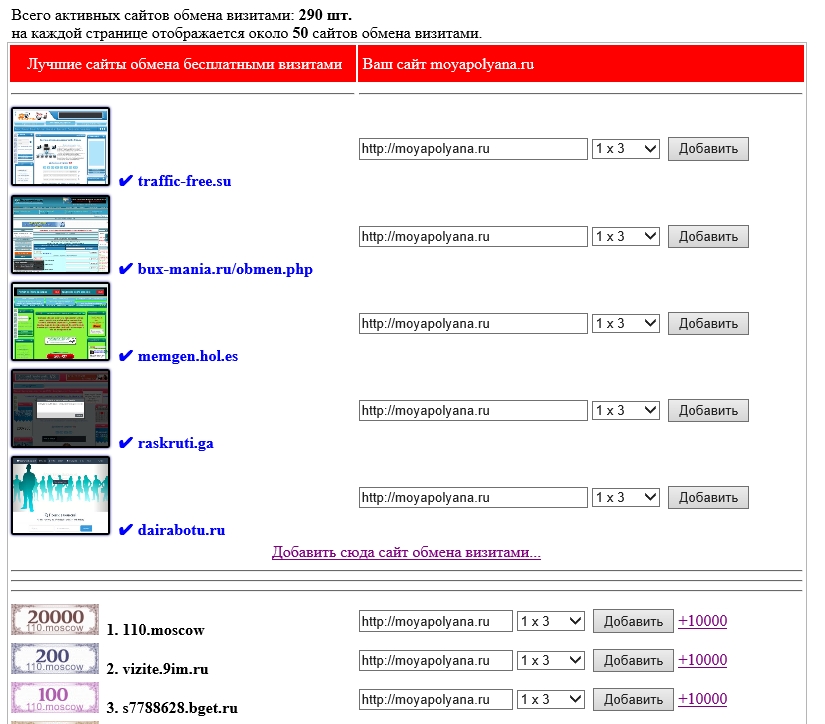Open the dairabotu.ru site thumbnail
825x724 pixels.
61,496
